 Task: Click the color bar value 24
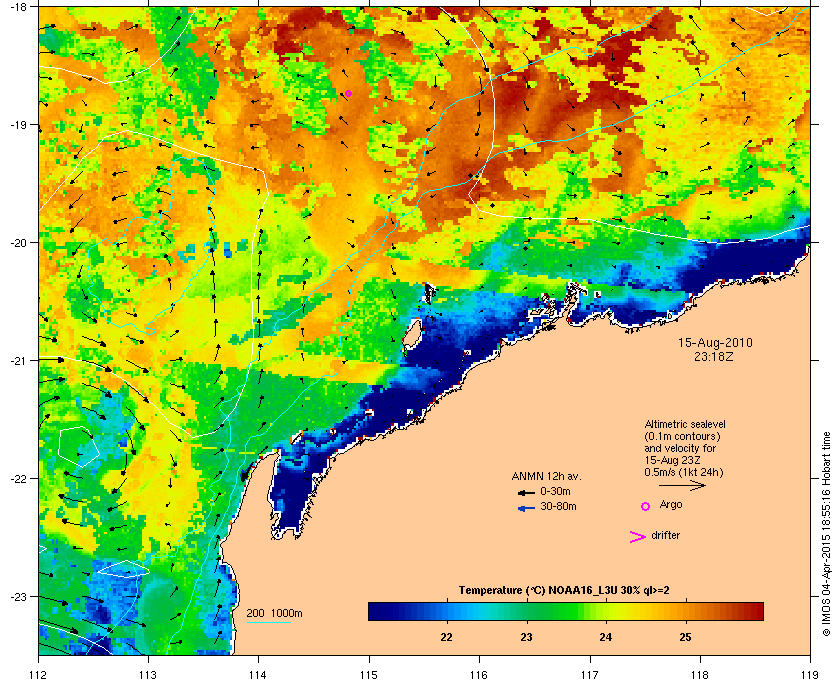click(x=606, y=637)
